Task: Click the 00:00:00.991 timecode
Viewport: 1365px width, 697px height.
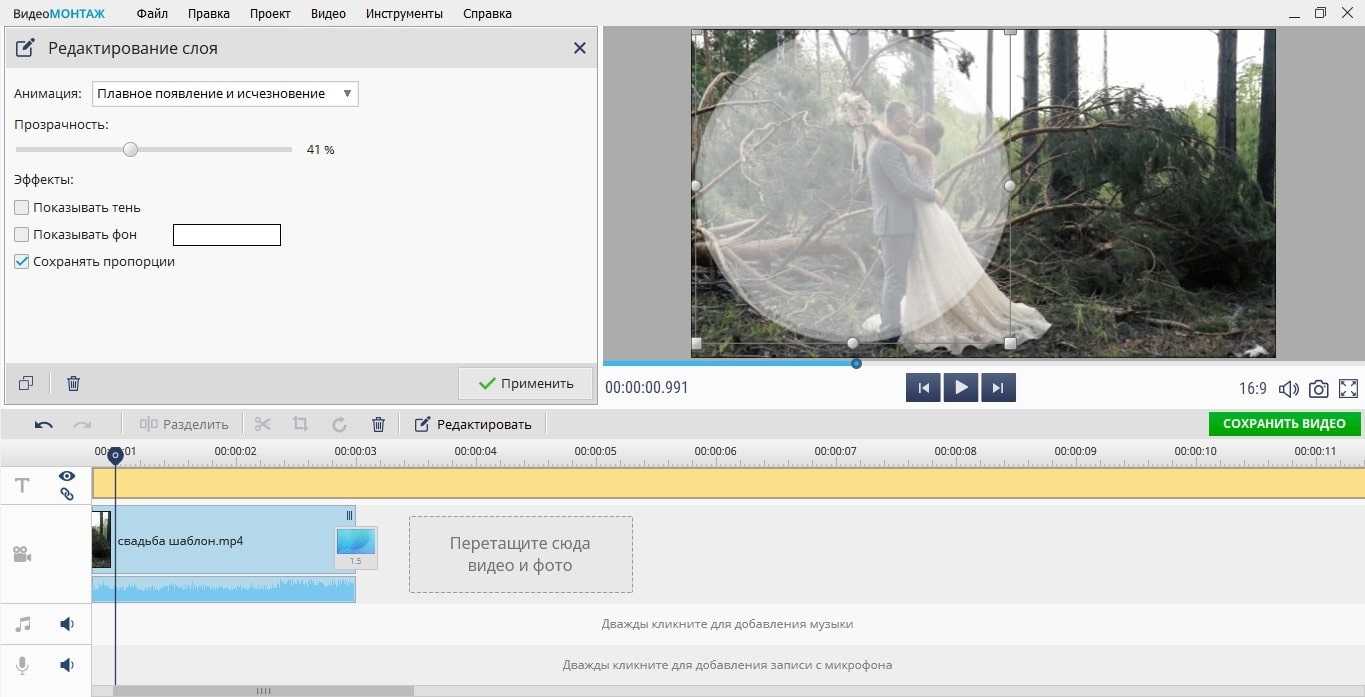Action: pyautogui.click(x=647, y=388)
